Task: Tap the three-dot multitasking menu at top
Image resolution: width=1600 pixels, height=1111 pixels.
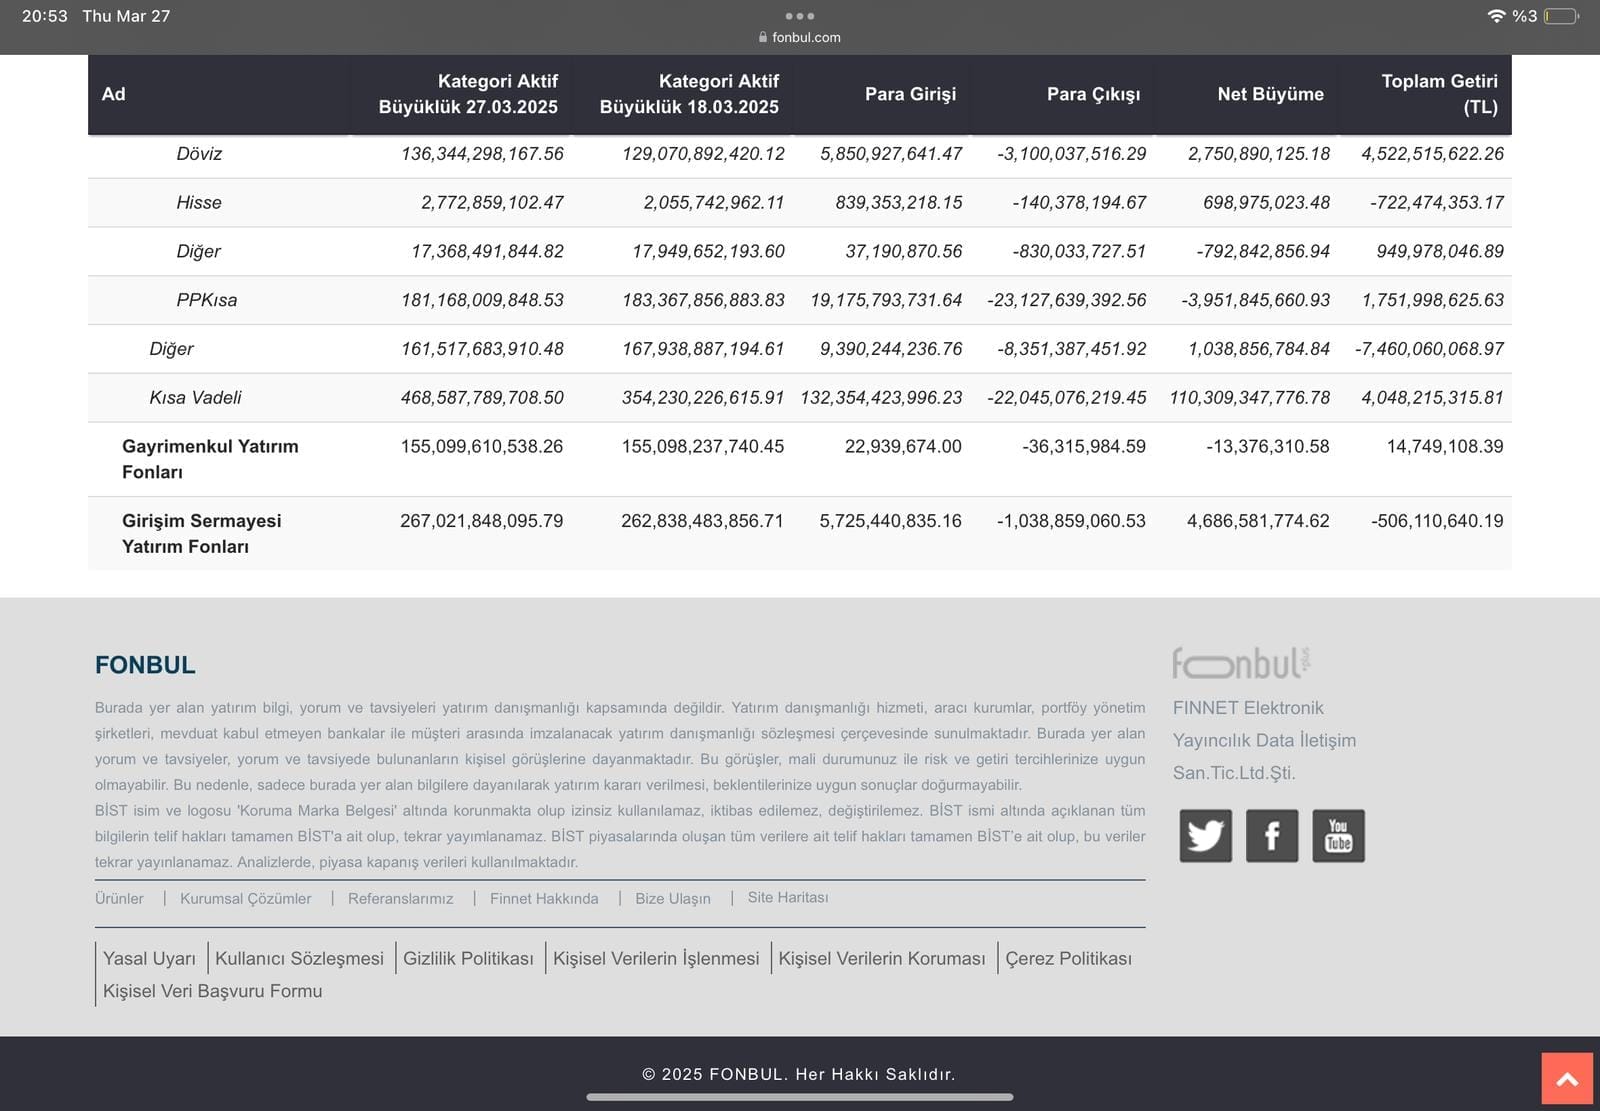Action: 799,16
